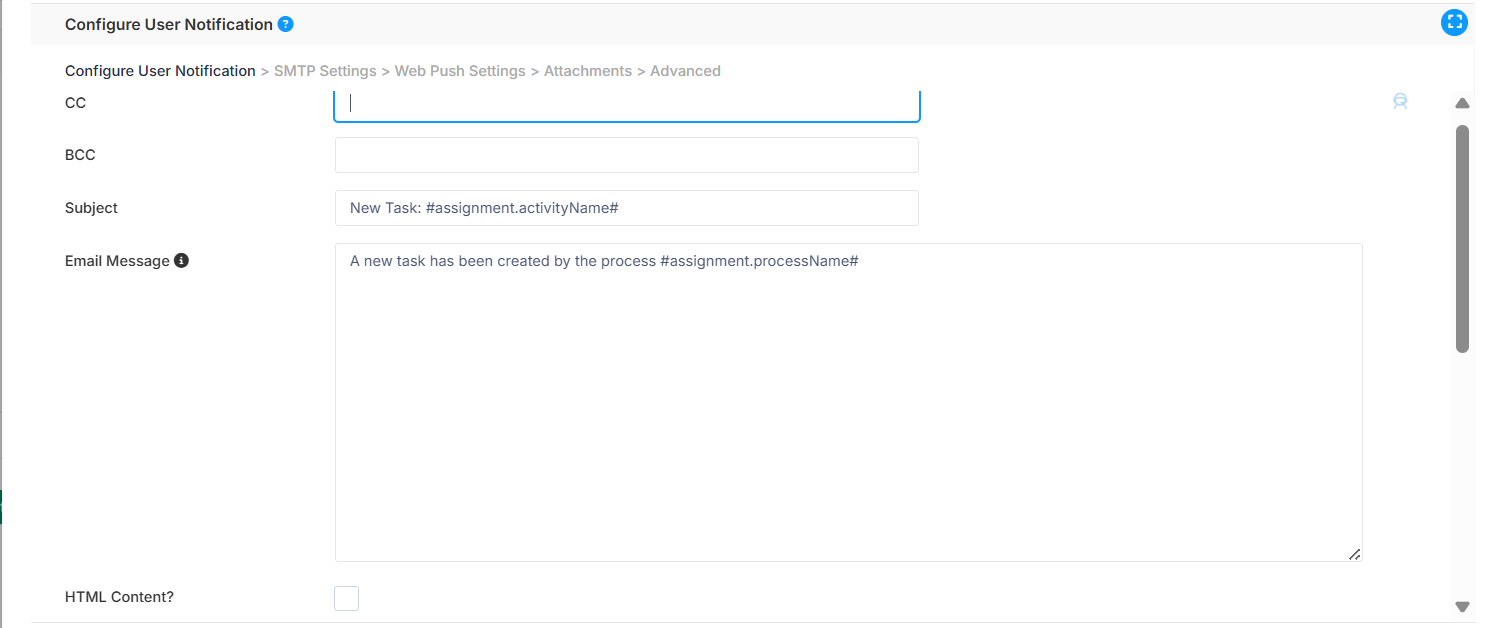The width and height of the screenshot is (1503, 628).
Task: Click into the BCC field
Action: [x=627, y=155]
